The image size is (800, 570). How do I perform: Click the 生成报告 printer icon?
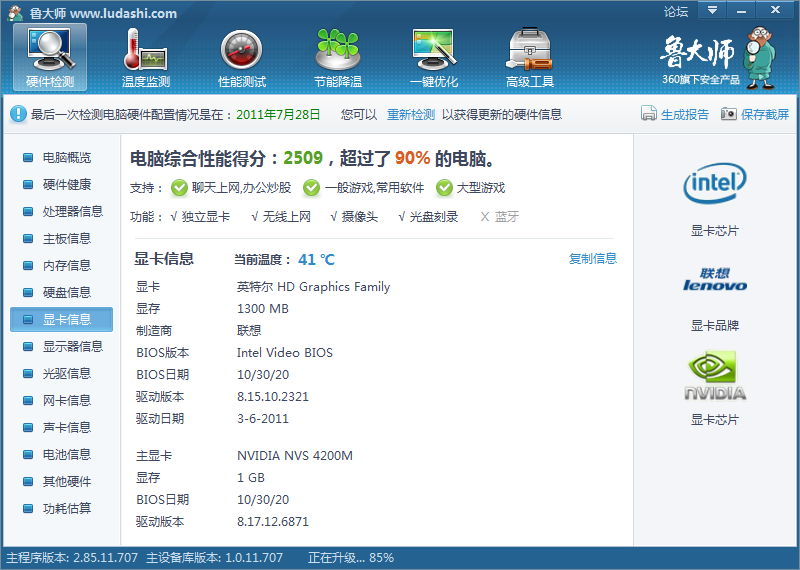[x=649, y=114]
